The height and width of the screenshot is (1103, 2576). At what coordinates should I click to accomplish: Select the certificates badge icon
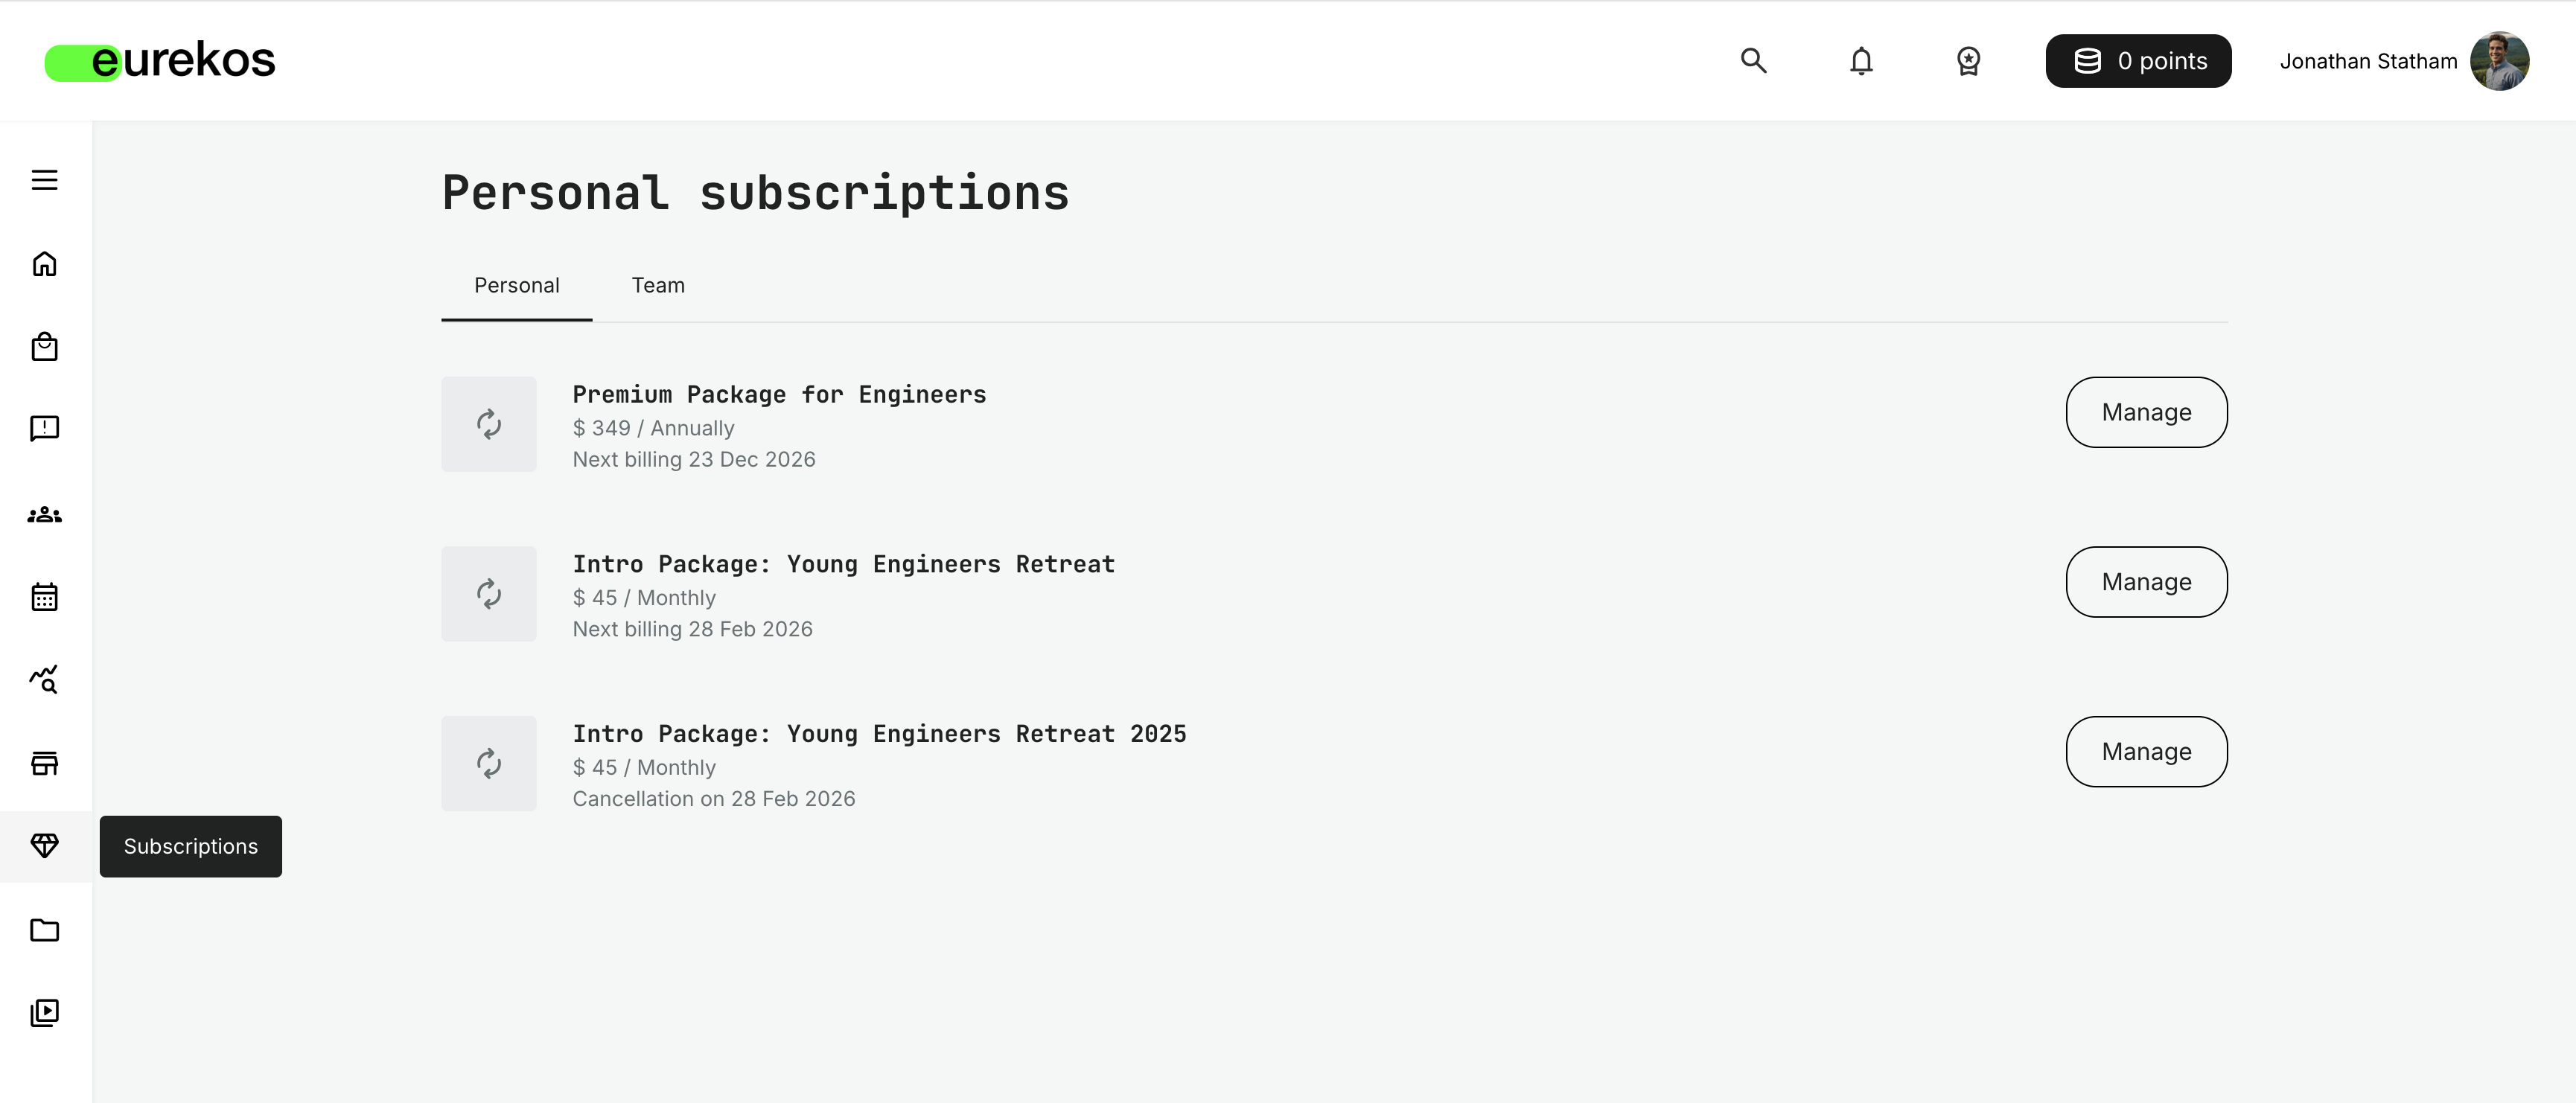point(1966,61)
